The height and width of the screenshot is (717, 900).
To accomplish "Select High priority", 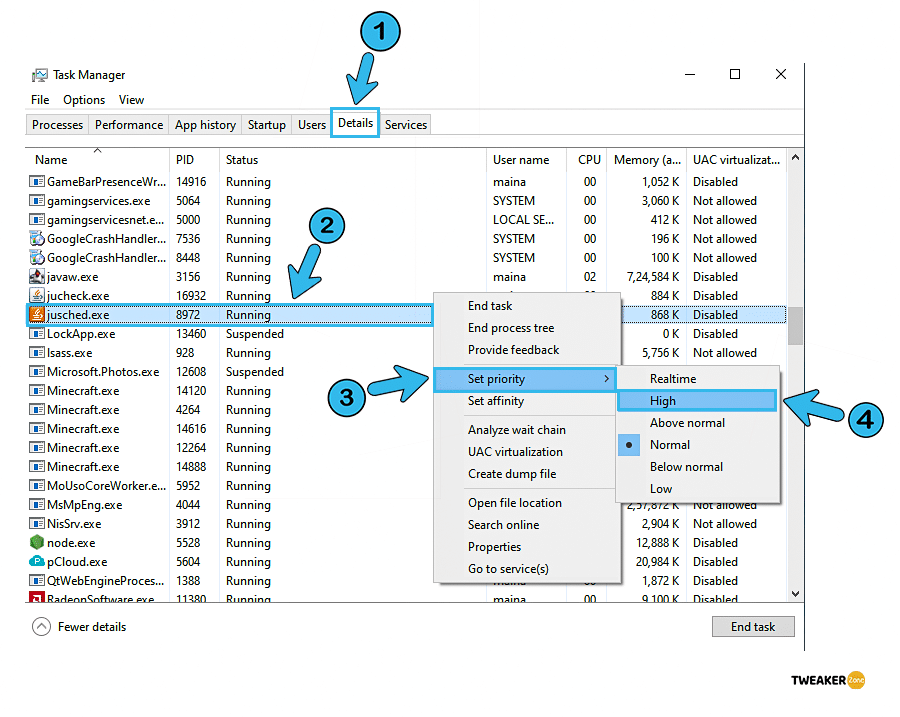I will (x=697, y=401).
